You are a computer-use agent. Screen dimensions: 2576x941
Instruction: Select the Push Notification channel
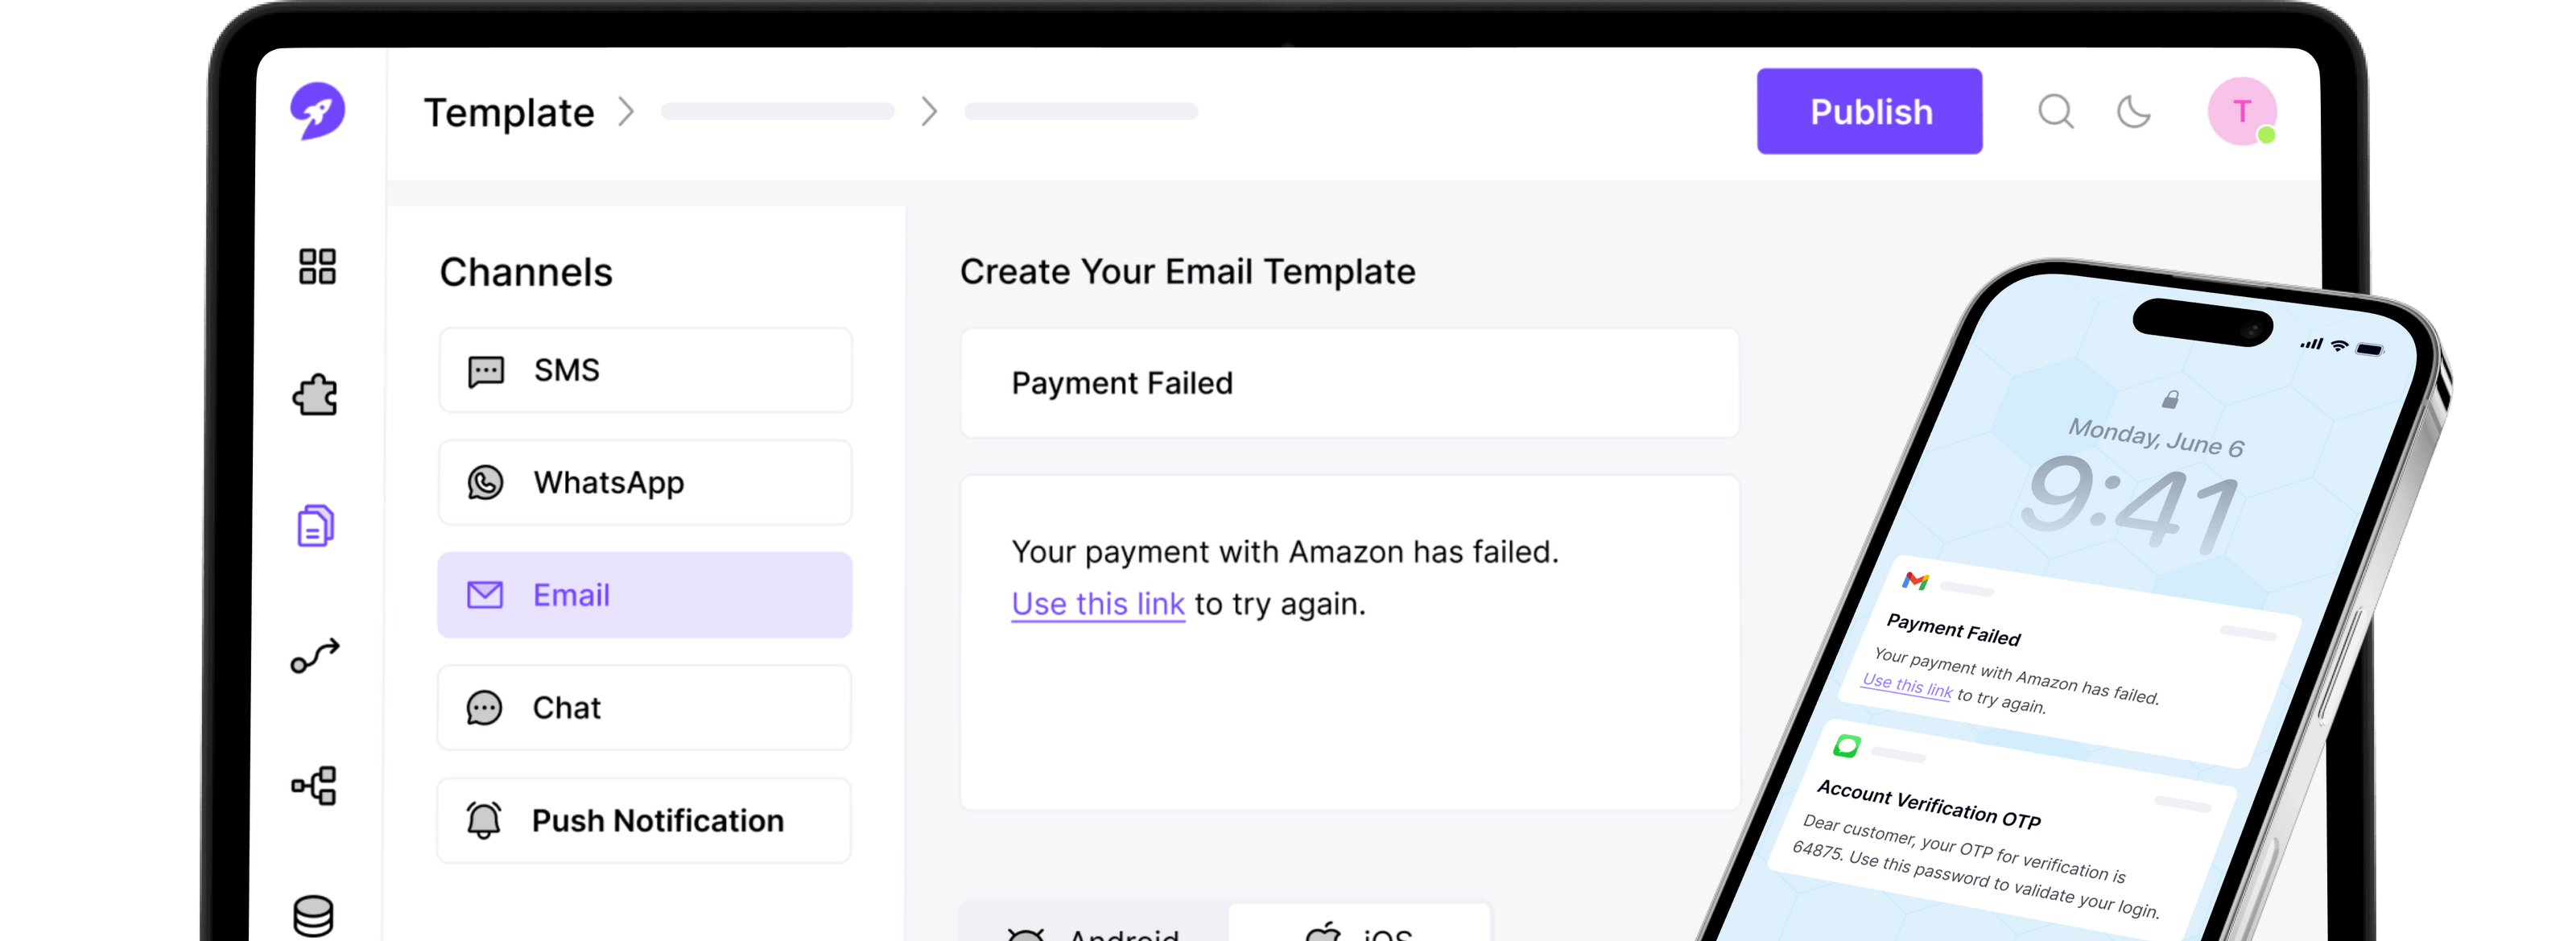coord(645,821)
